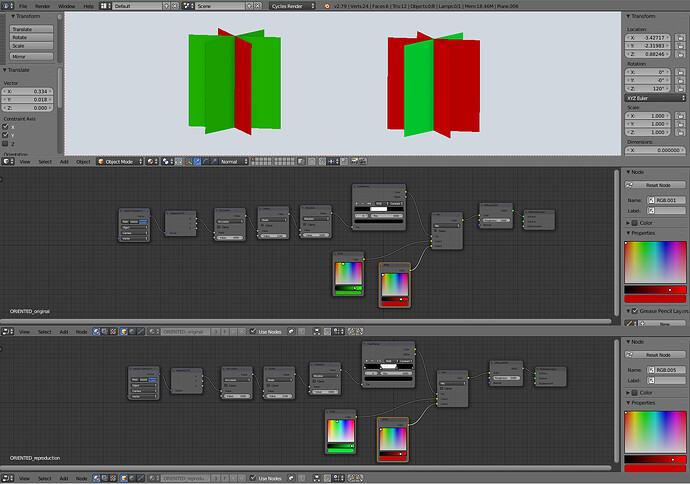Viewport: 690px width, 484px height.
Task: Select Shader nodes tree icon in ORIENTED_original editor
Action: (97, 331)
